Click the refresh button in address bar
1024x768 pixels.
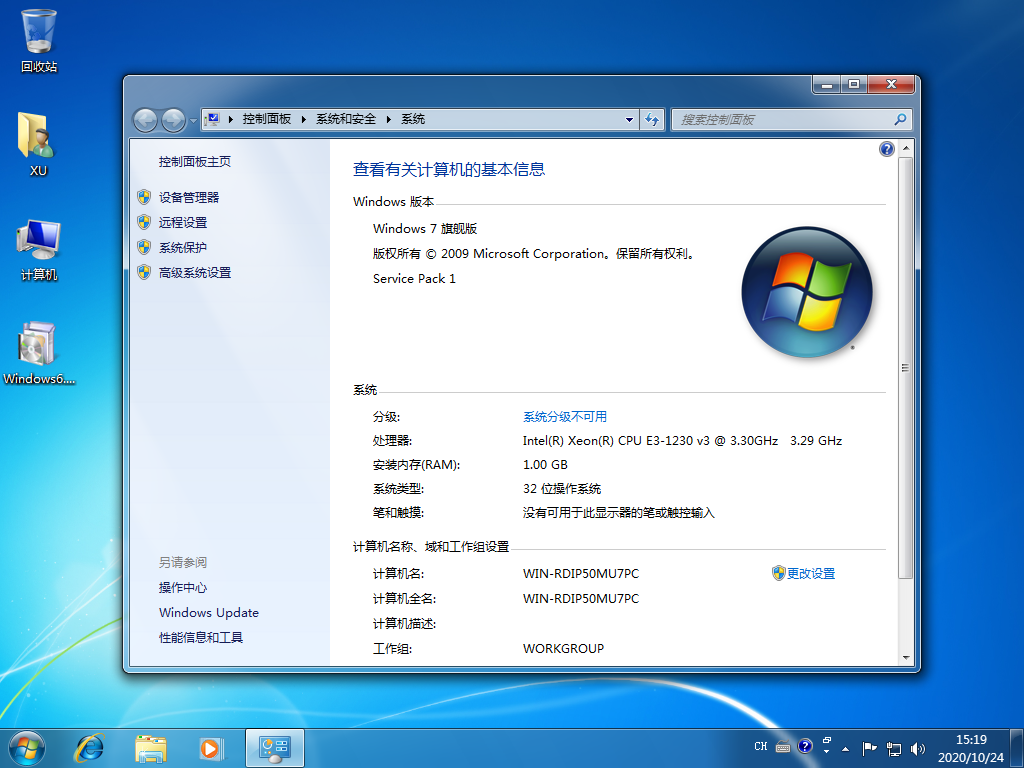click(x=652, y=120)
